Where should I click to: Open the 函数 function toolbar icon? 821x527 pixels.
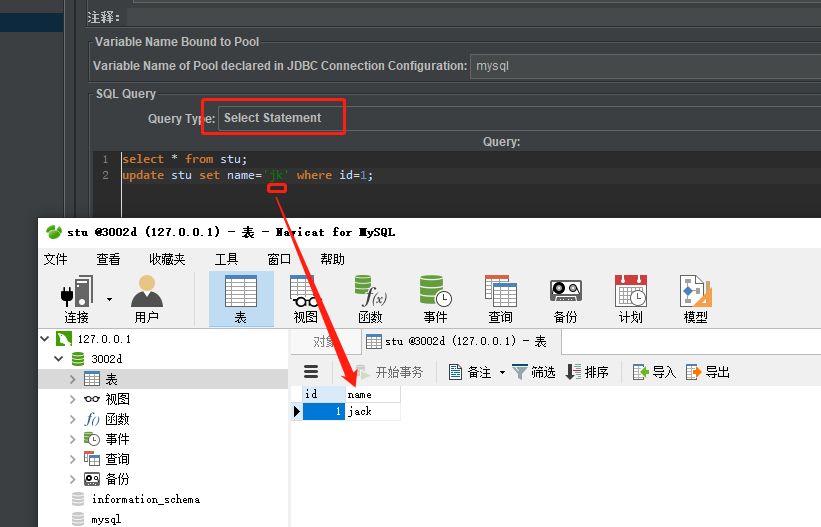click(370, 299)
